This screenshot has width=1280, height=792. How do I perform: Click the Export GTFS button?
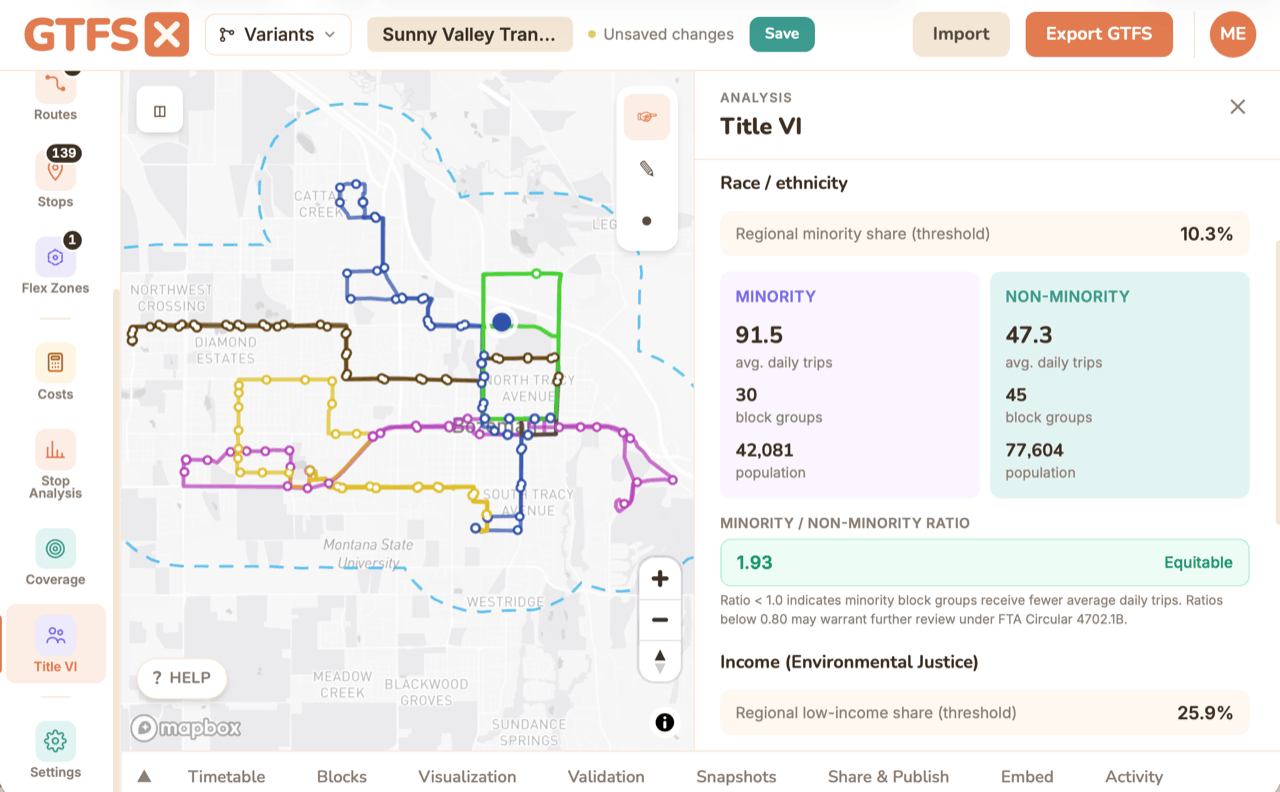pyautogui.click(x=1099, y=34)
